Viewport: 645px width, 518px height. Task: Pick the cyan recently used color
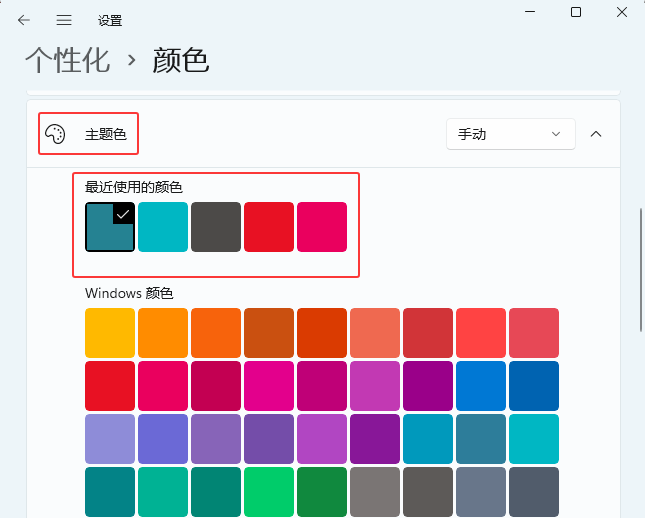coord(163,227)
